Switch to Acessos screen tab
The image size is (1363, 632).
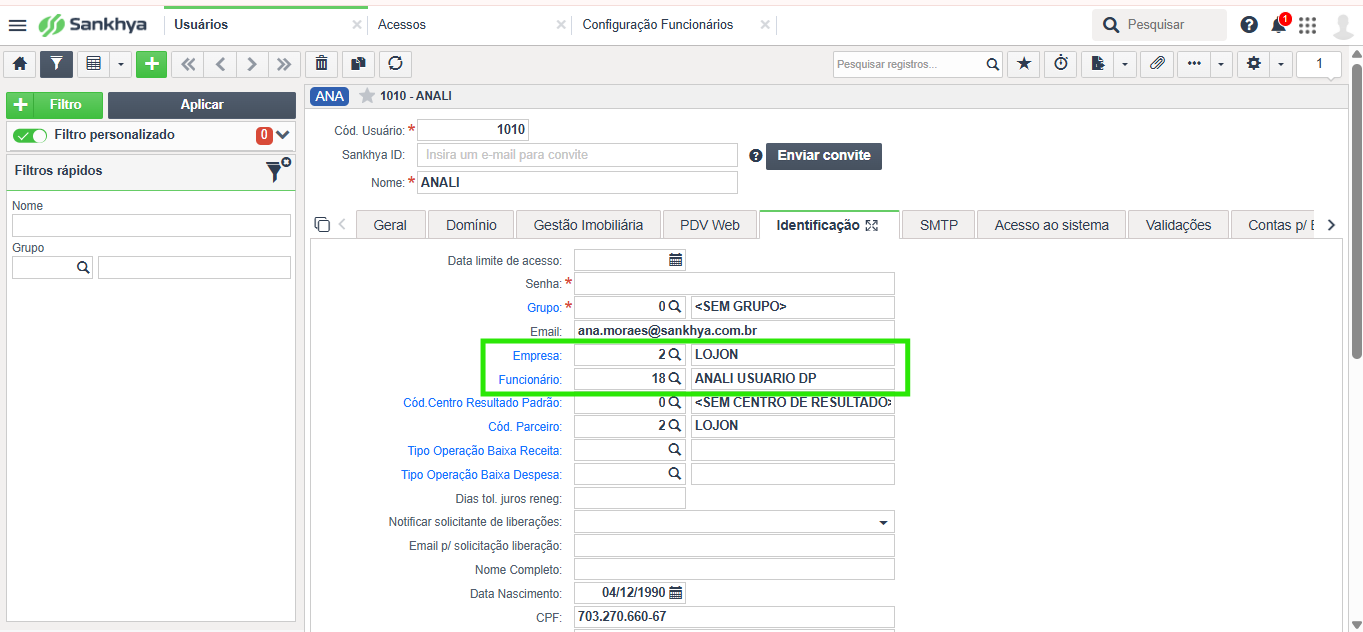(x=402, y=24)
